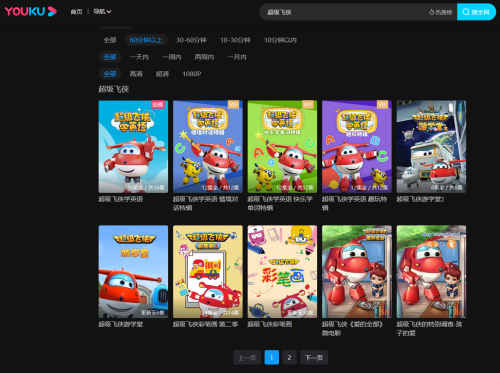Go to 下一页 next page

(x=314, y=358)
